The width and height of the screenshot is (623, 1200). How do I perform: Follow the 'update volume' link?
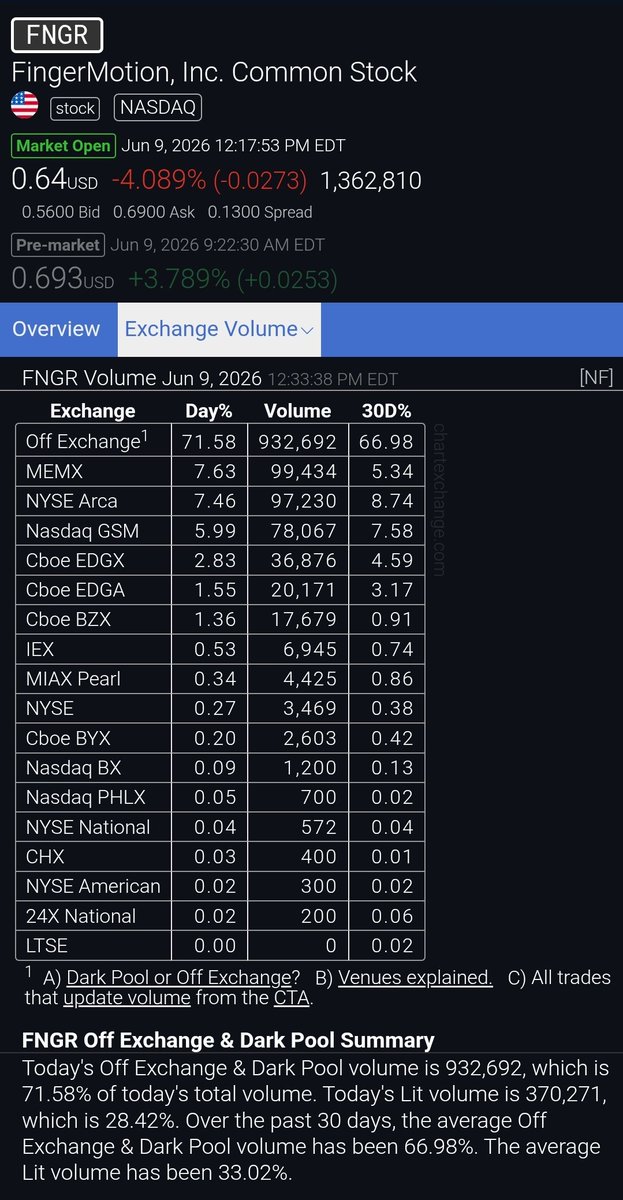point(127,997)
